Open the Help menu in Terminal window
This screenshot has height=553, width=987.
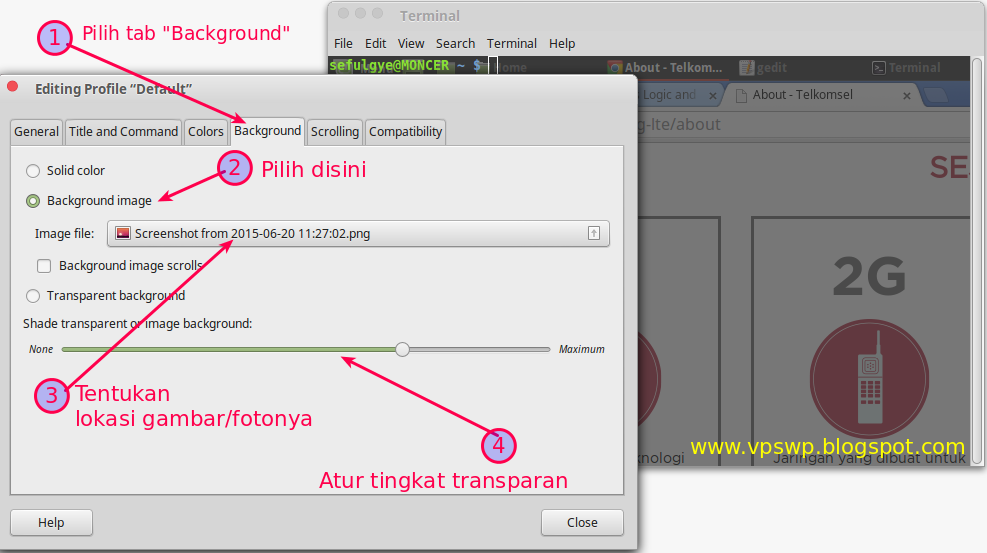pyautogui.click(x=561, y=43)
